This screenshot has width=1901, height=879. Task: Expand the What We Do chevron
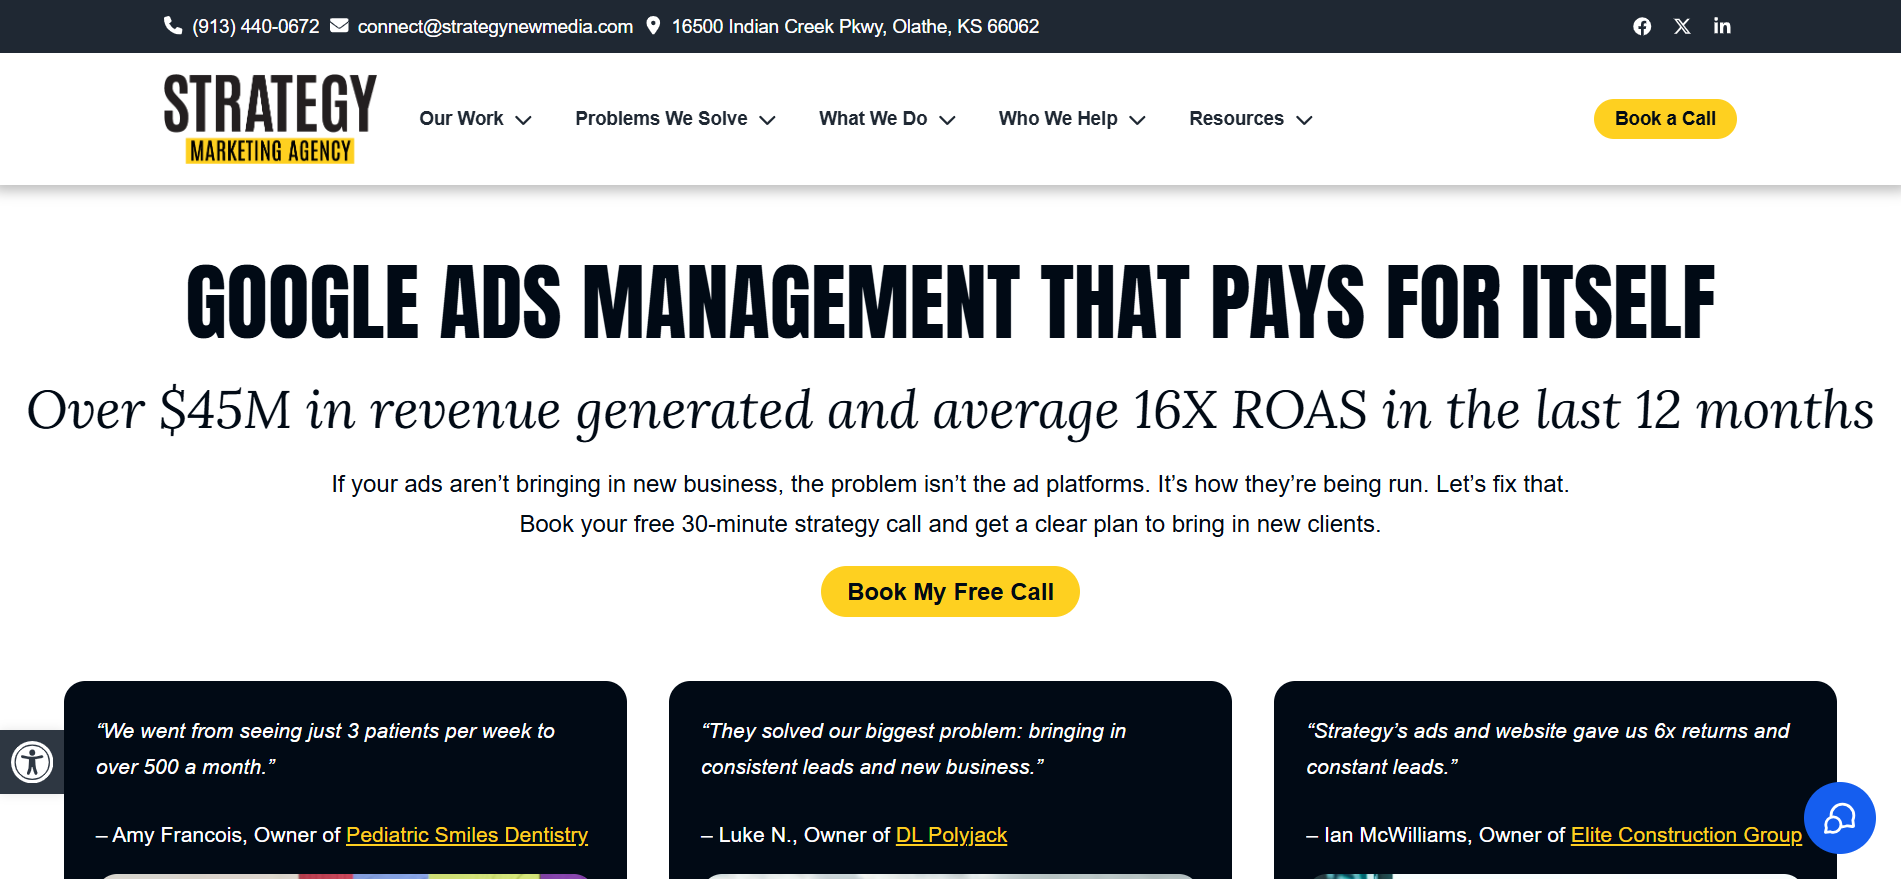click(x=947, y=120)
